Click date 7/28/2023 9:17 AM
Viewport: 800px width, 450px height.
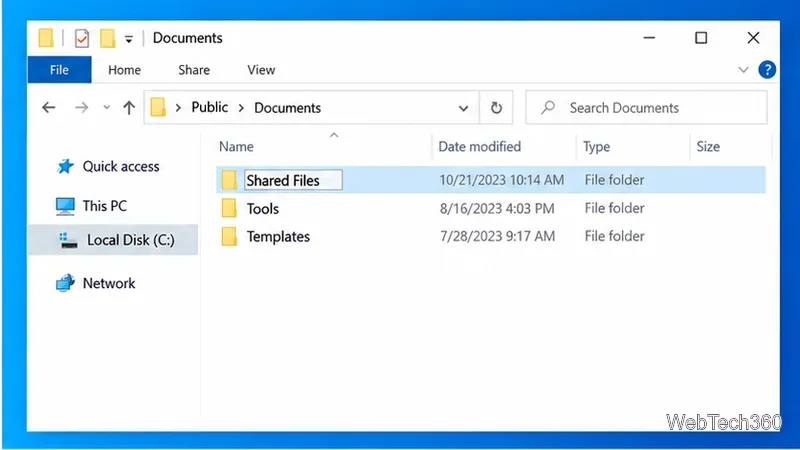pos(497,236)
